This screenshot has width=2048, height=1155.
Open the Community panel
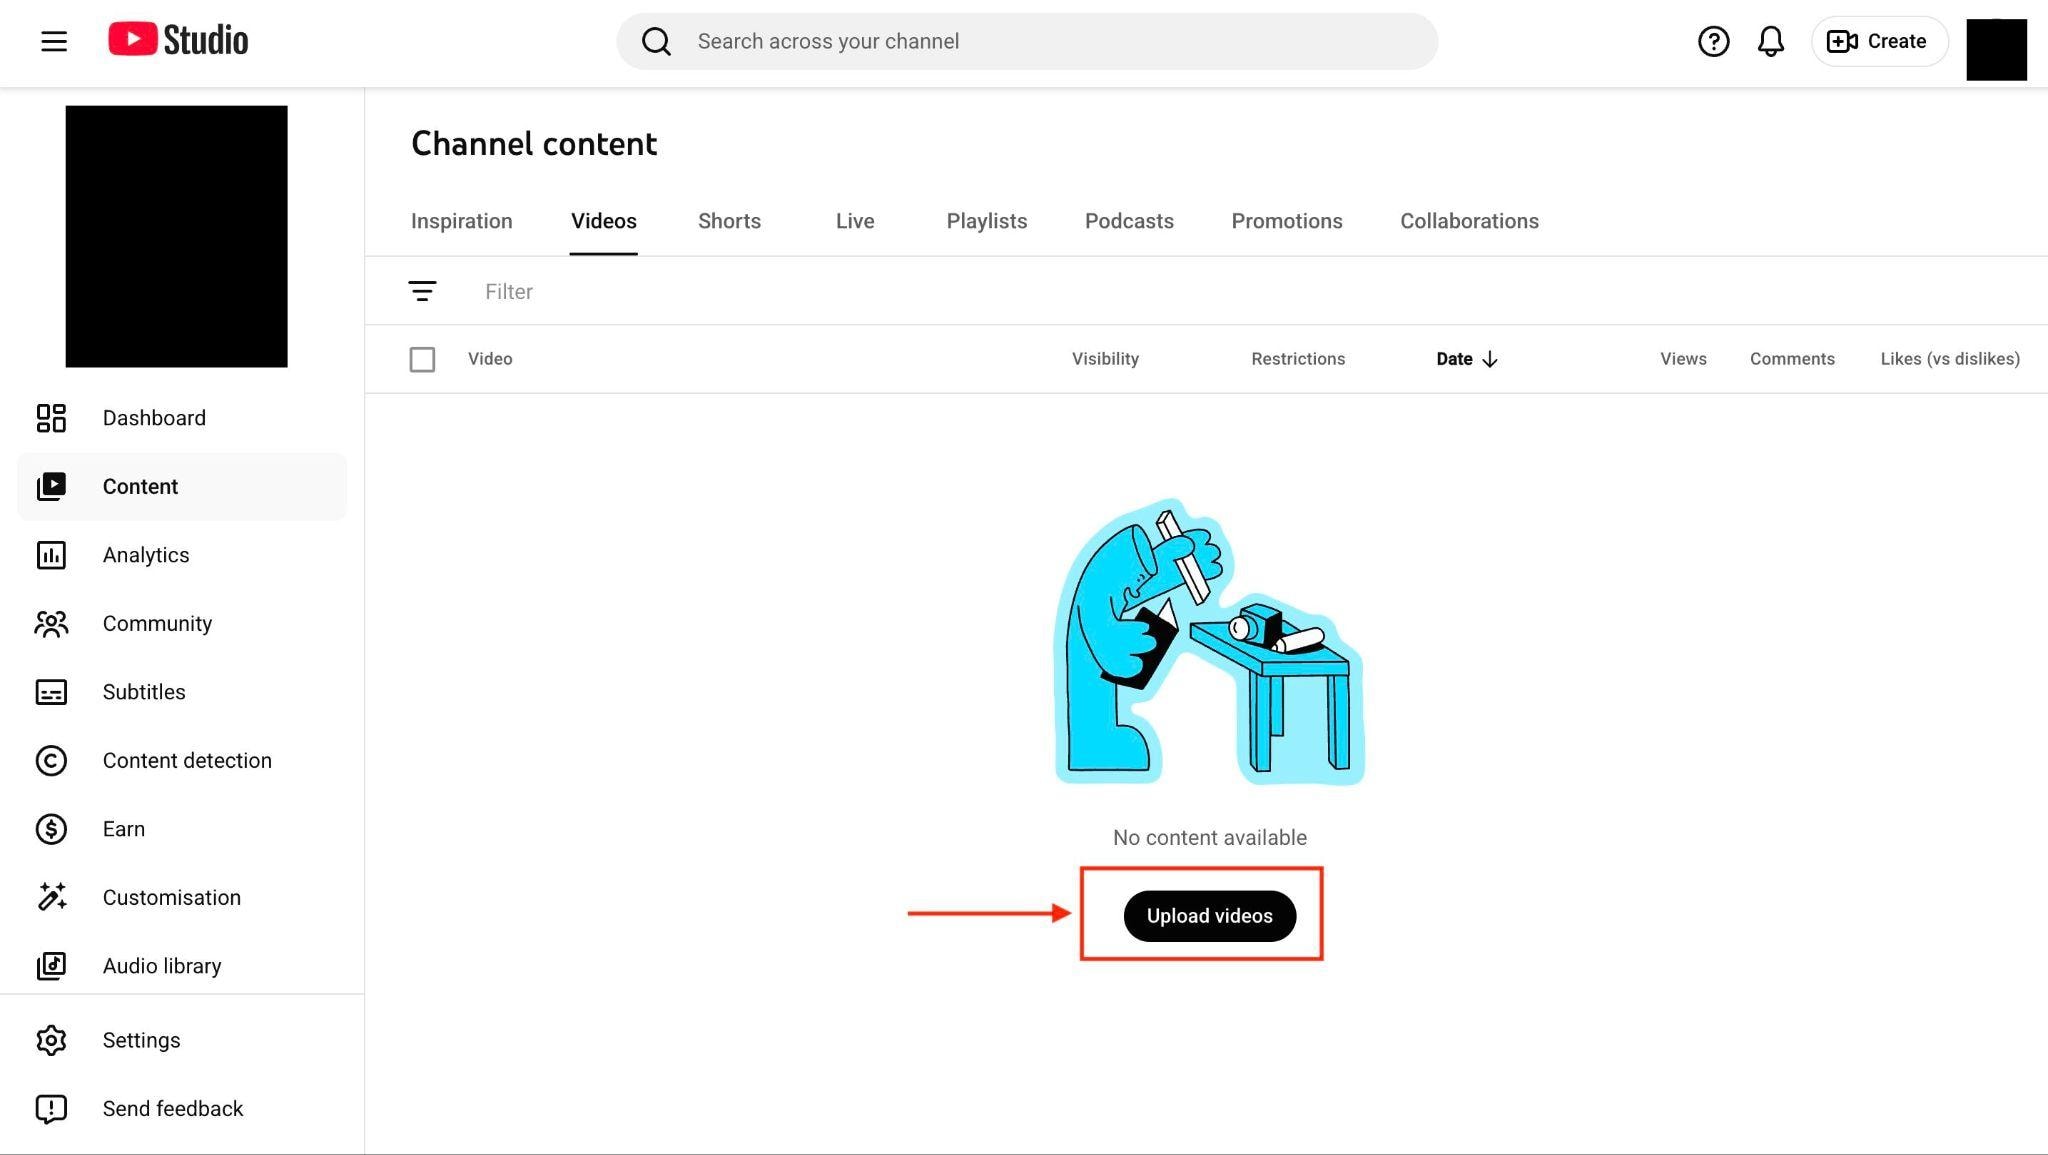pos(157,623)
